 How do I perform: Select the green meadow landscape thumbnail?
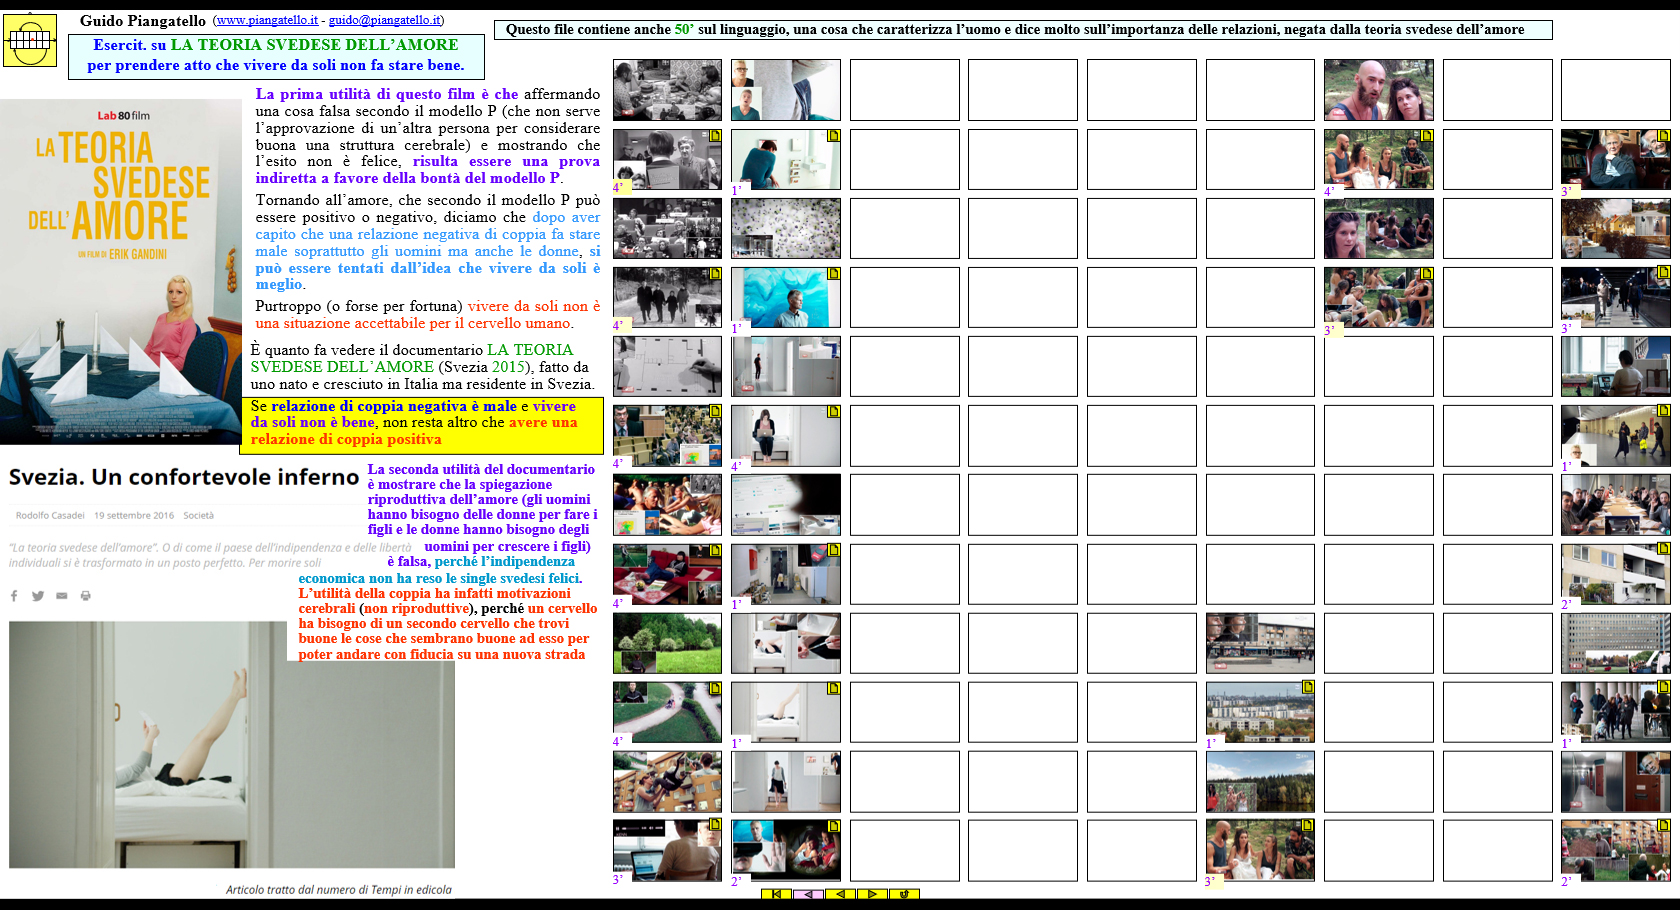pyautogui.click(x=667, y=643)
